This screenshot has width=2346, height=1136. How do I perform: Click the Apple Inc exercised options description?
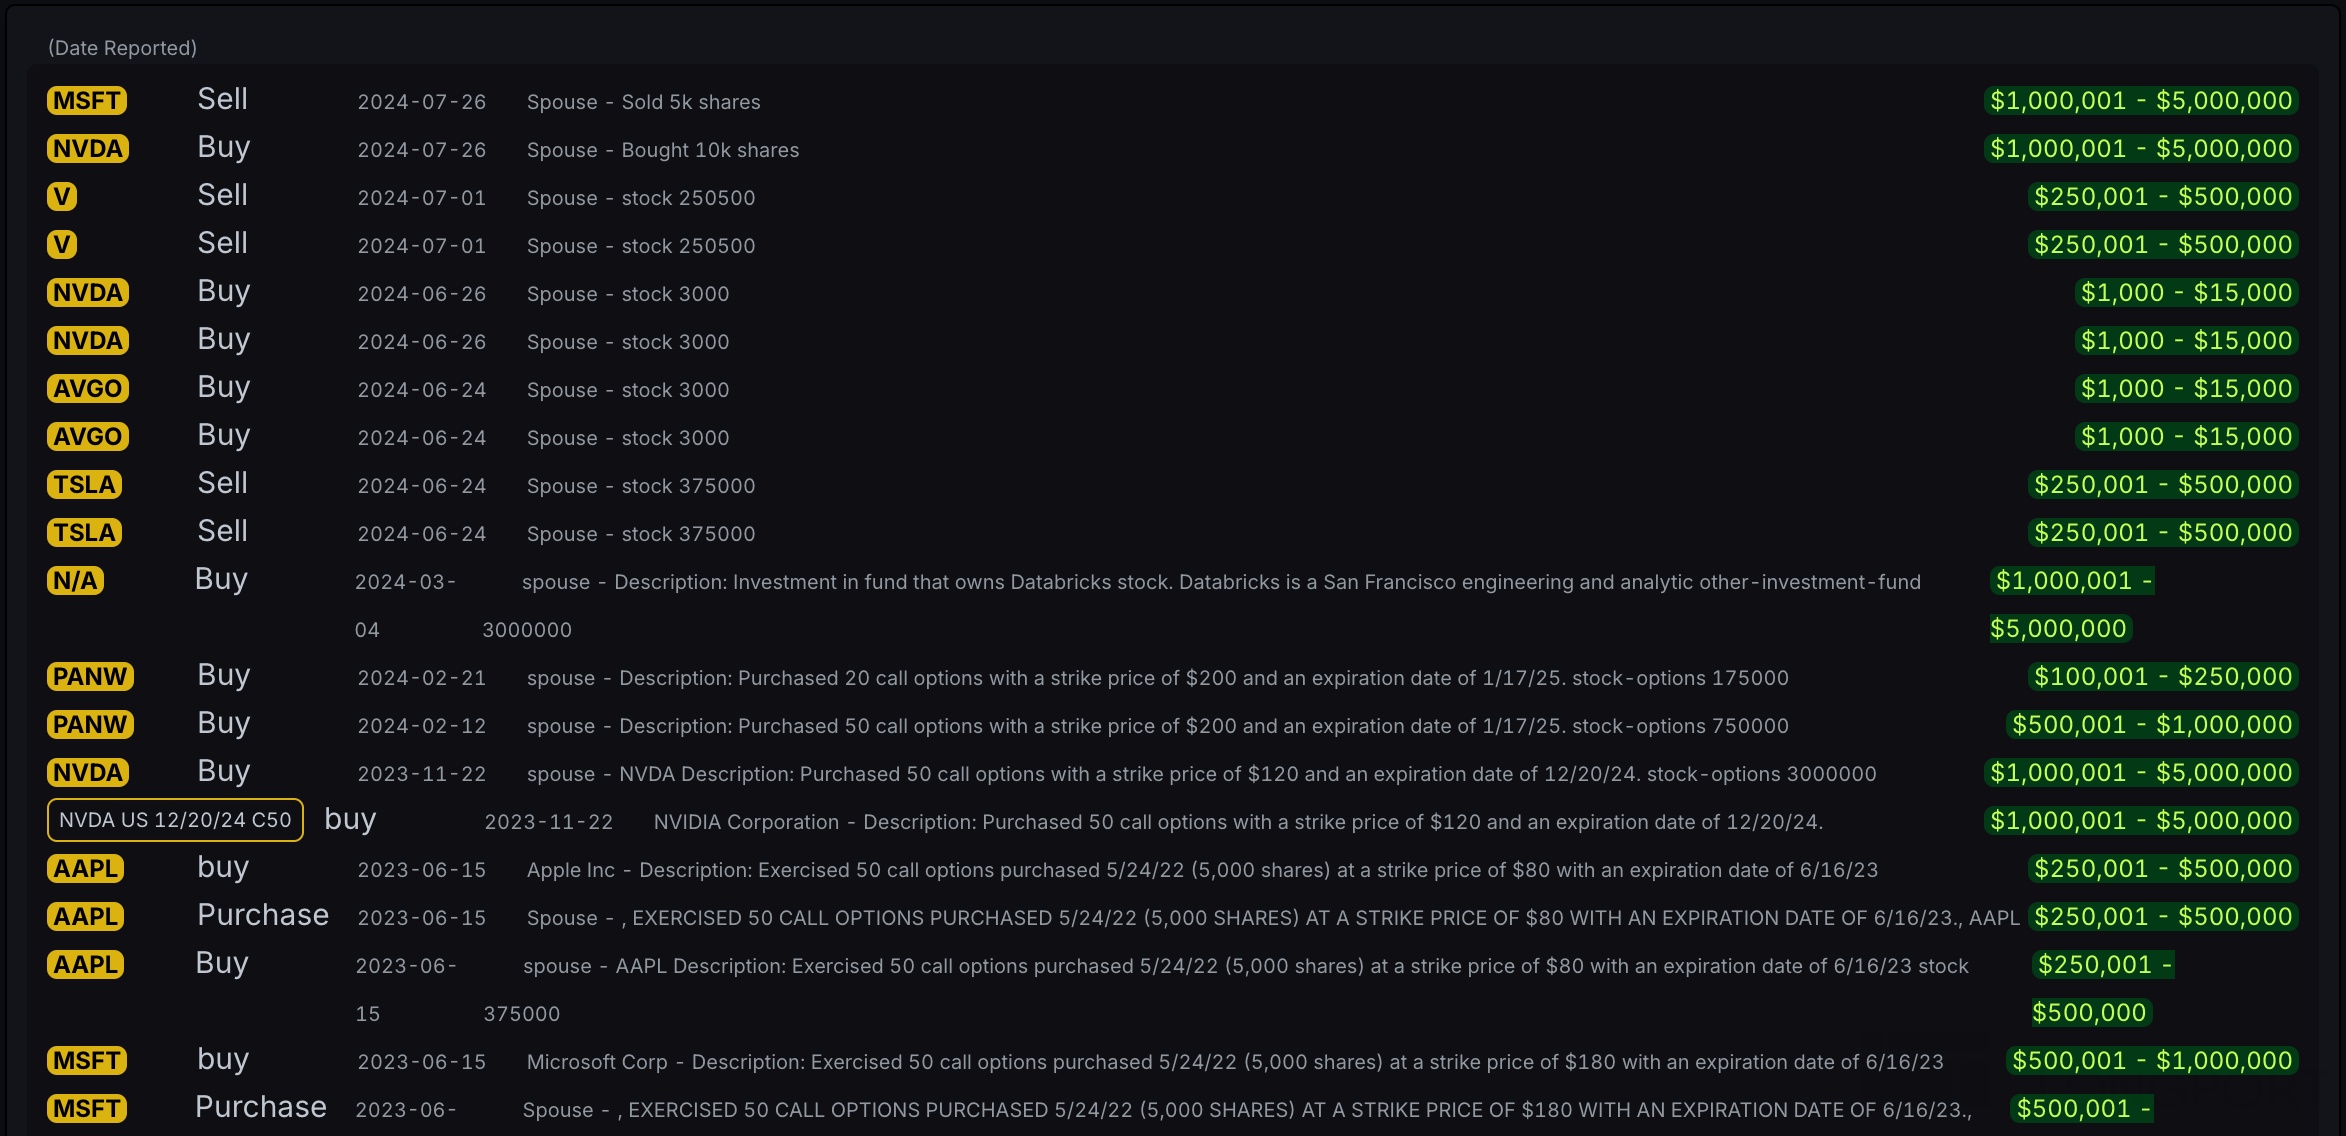tap(1202, 870)
